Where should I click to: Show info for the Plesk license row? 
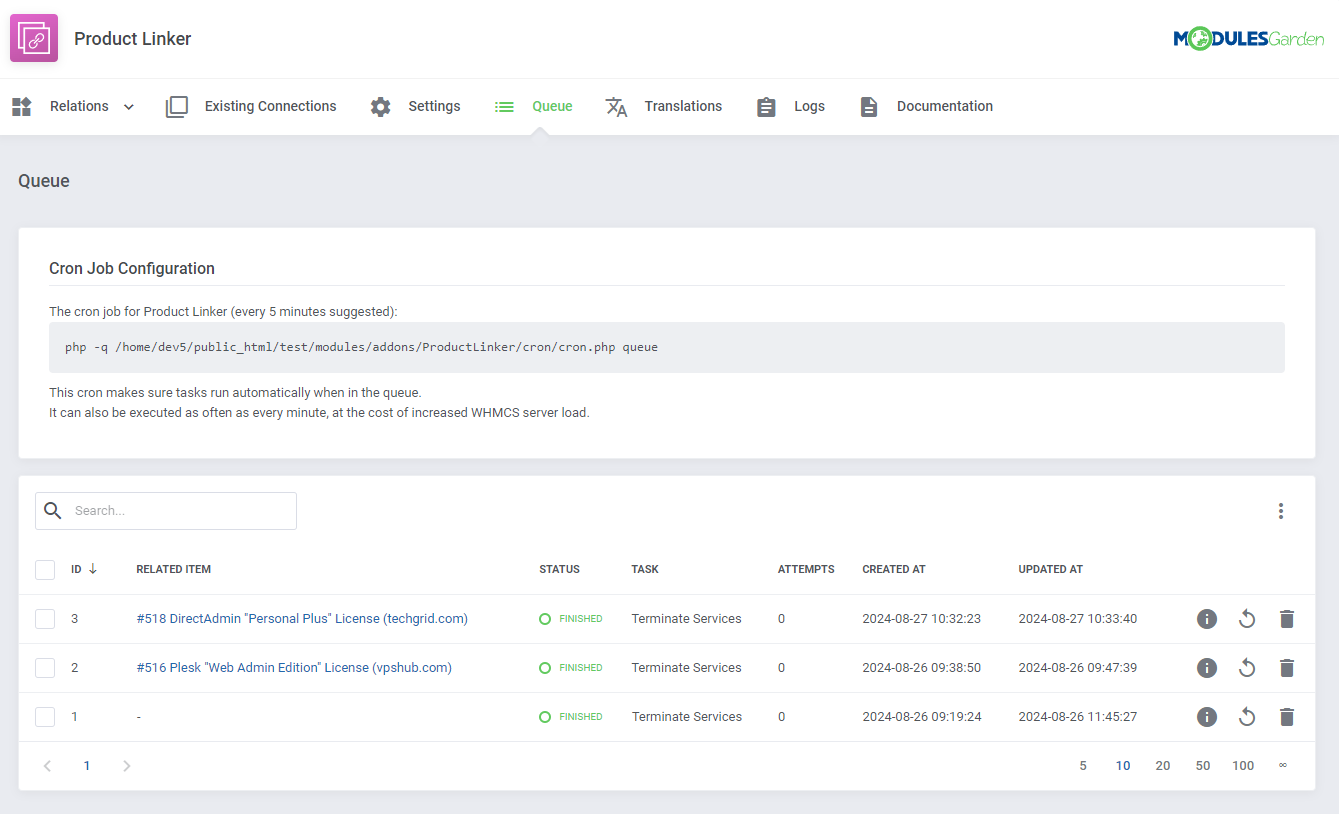tap(1207, 668)
